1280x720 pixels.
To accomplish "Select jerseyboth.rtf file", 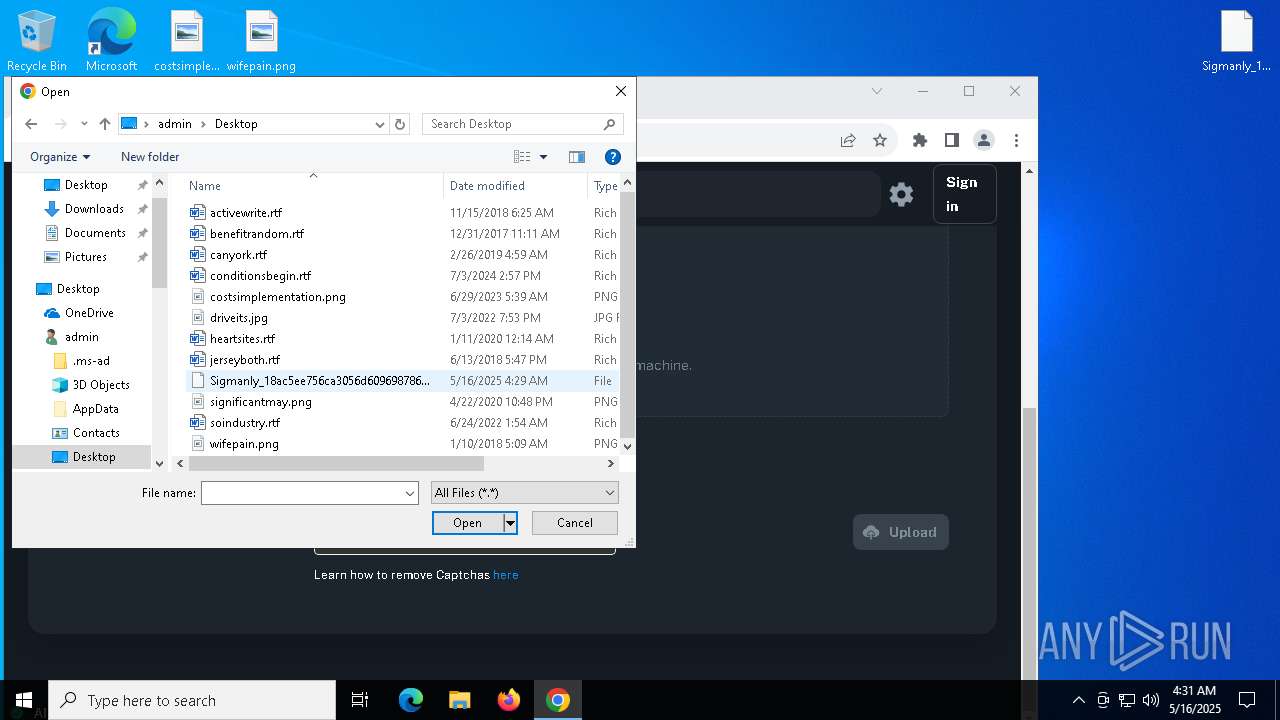I will point(244,360).
